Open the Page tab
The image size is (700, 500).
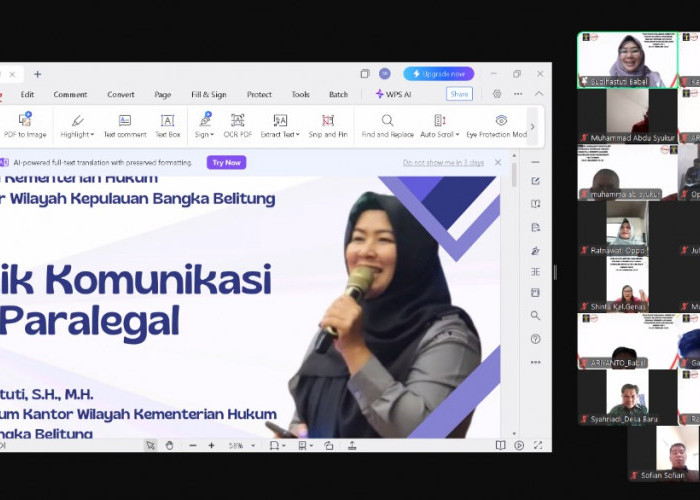click(x=162, y=95)
